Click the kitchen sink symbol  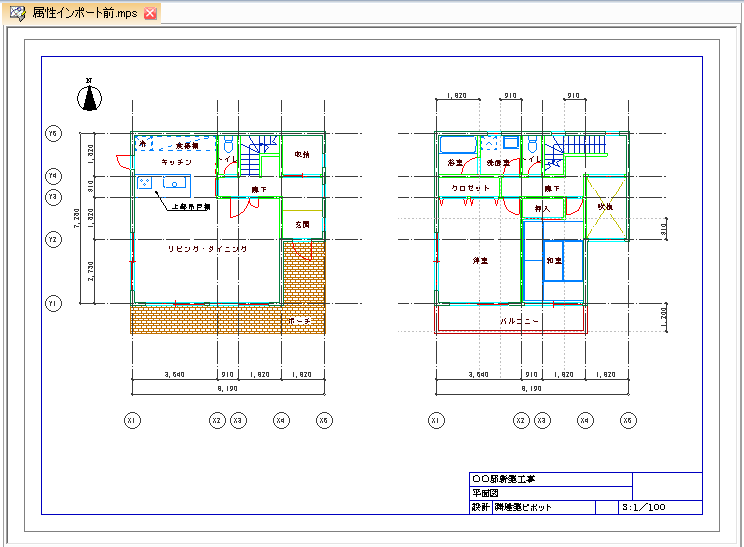(175, 183)
